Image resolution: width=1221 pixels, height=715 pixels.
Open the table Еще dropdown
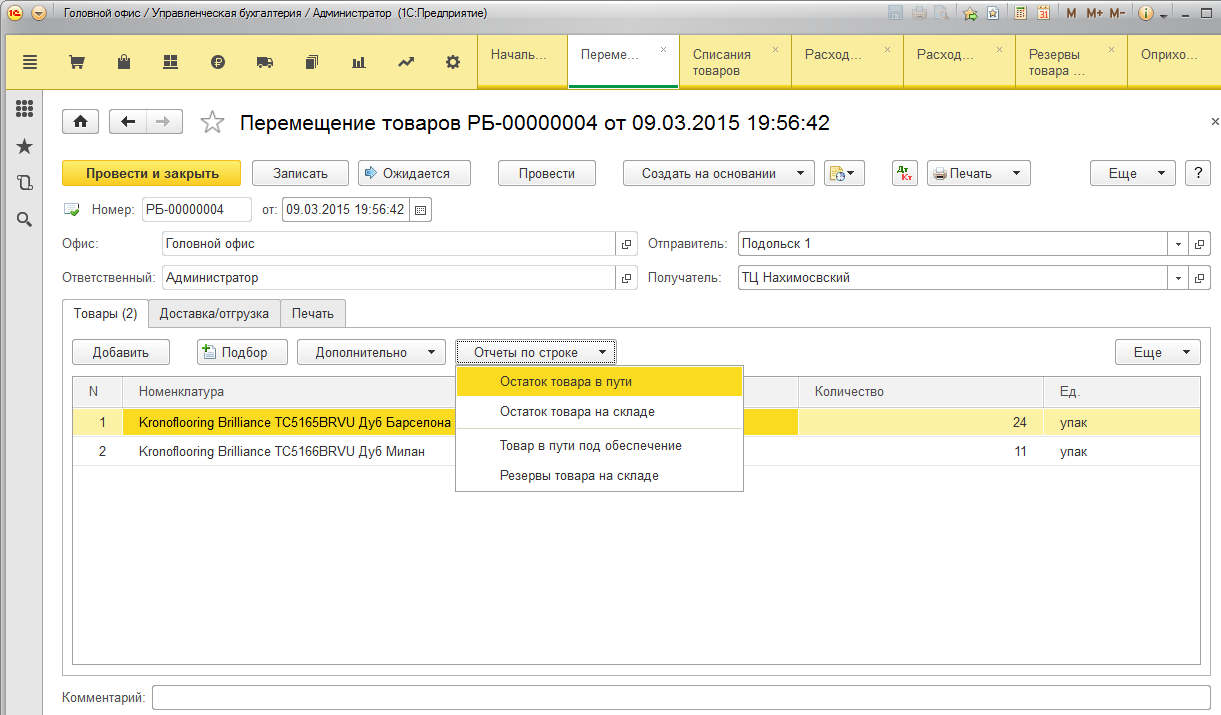[x=1158, y=352]
